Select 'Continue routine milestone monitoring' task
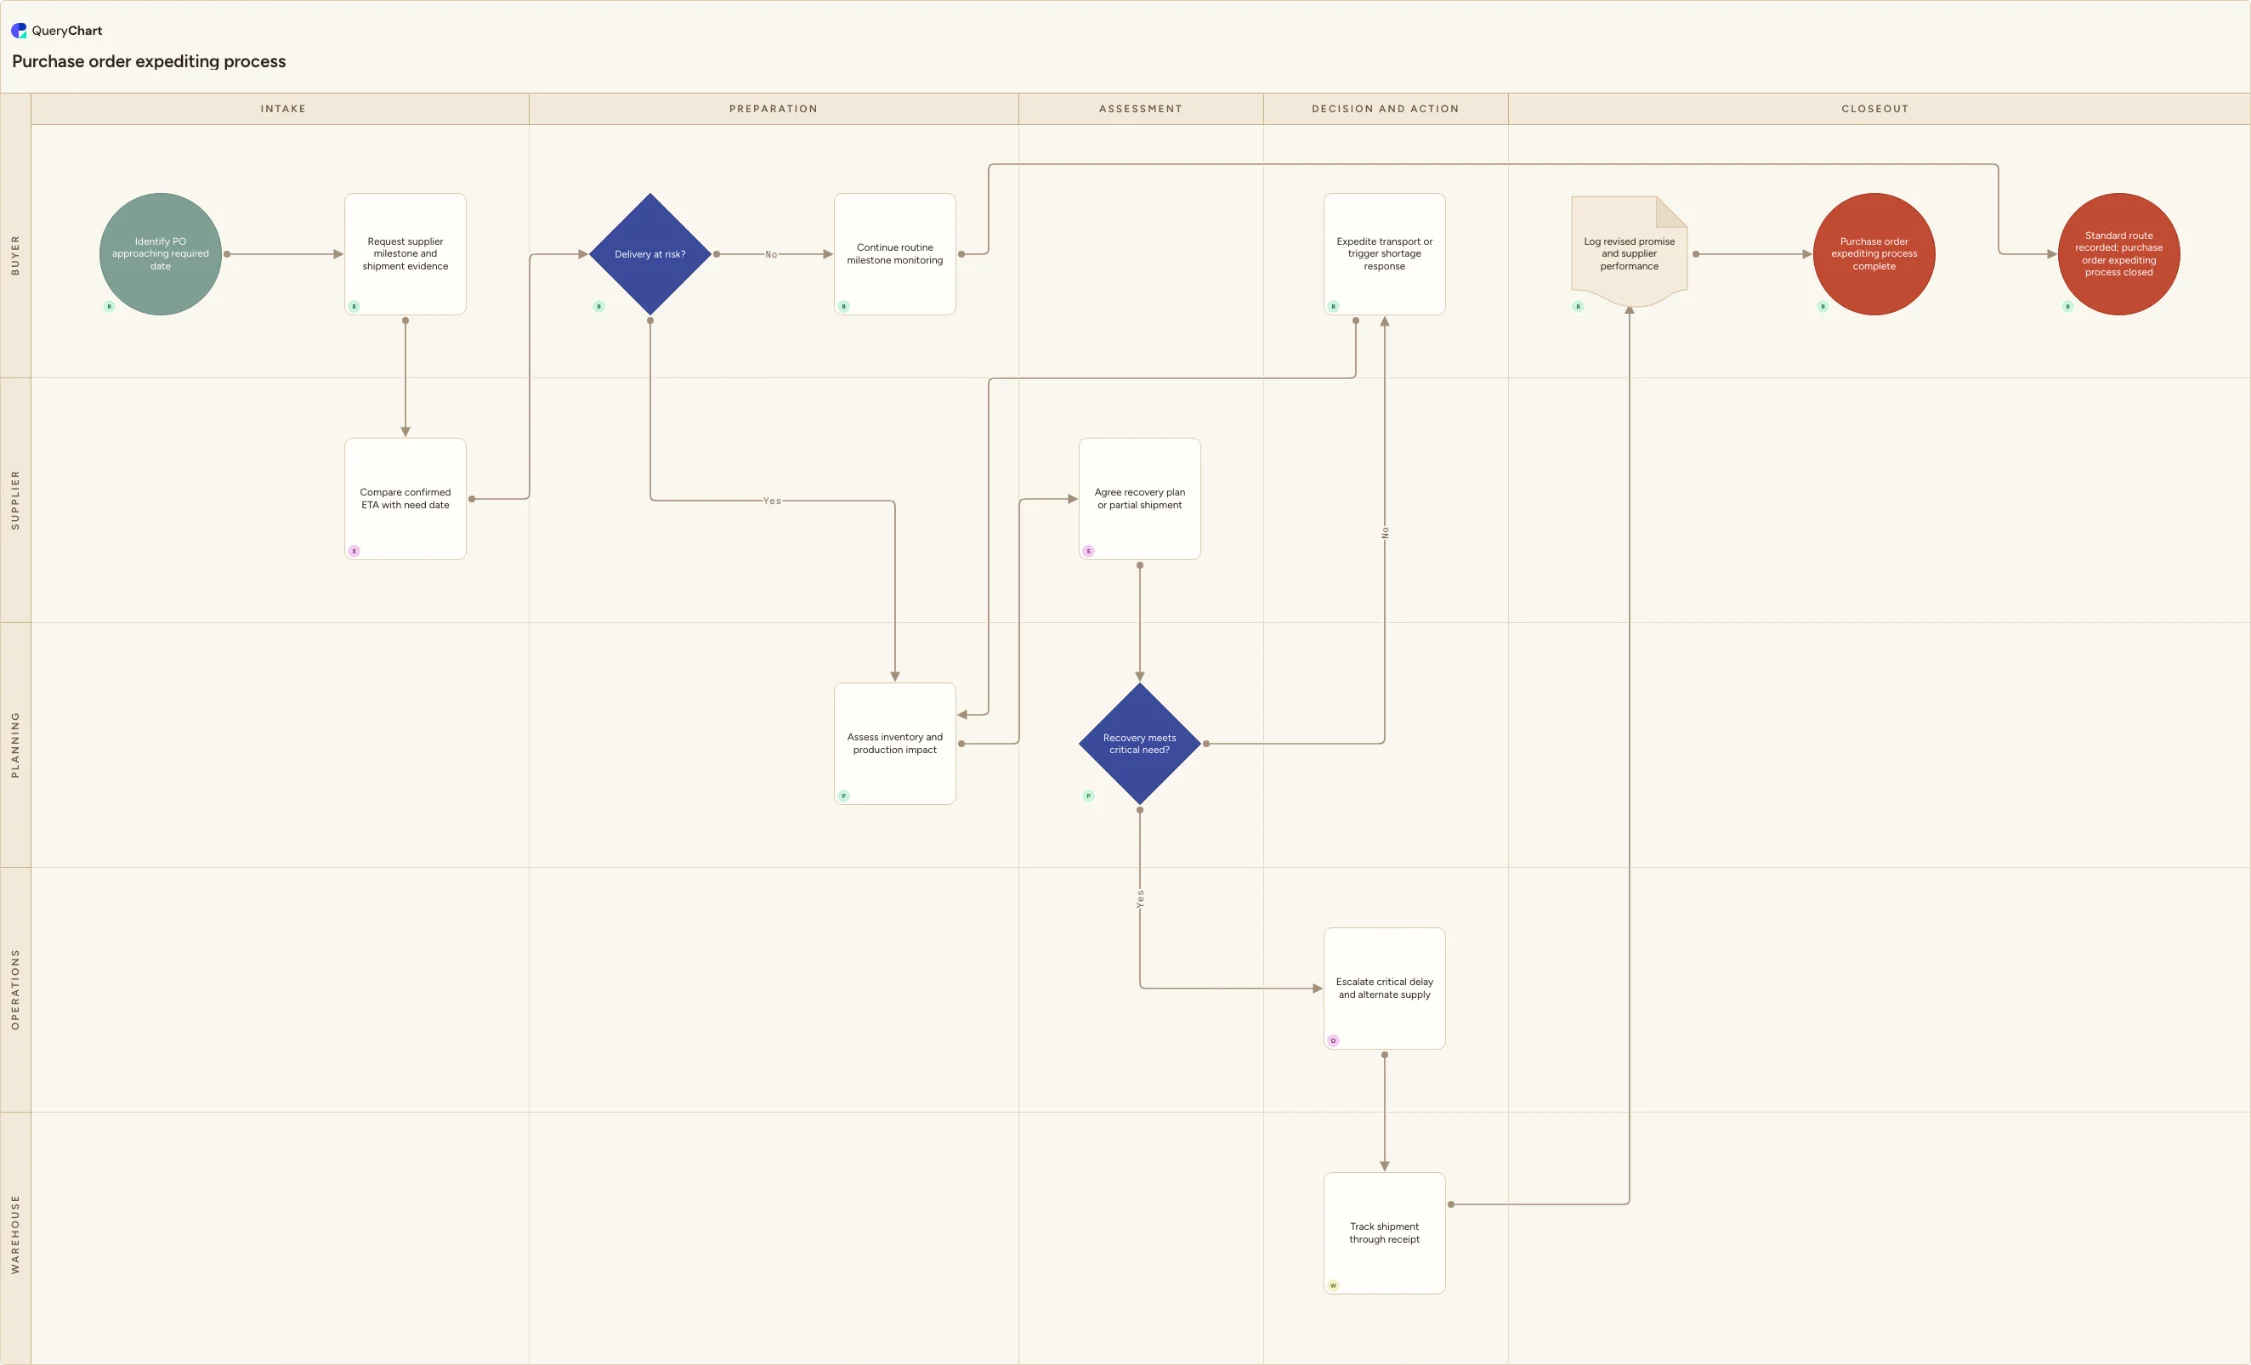2251x1365 pixels. [895, 254]
